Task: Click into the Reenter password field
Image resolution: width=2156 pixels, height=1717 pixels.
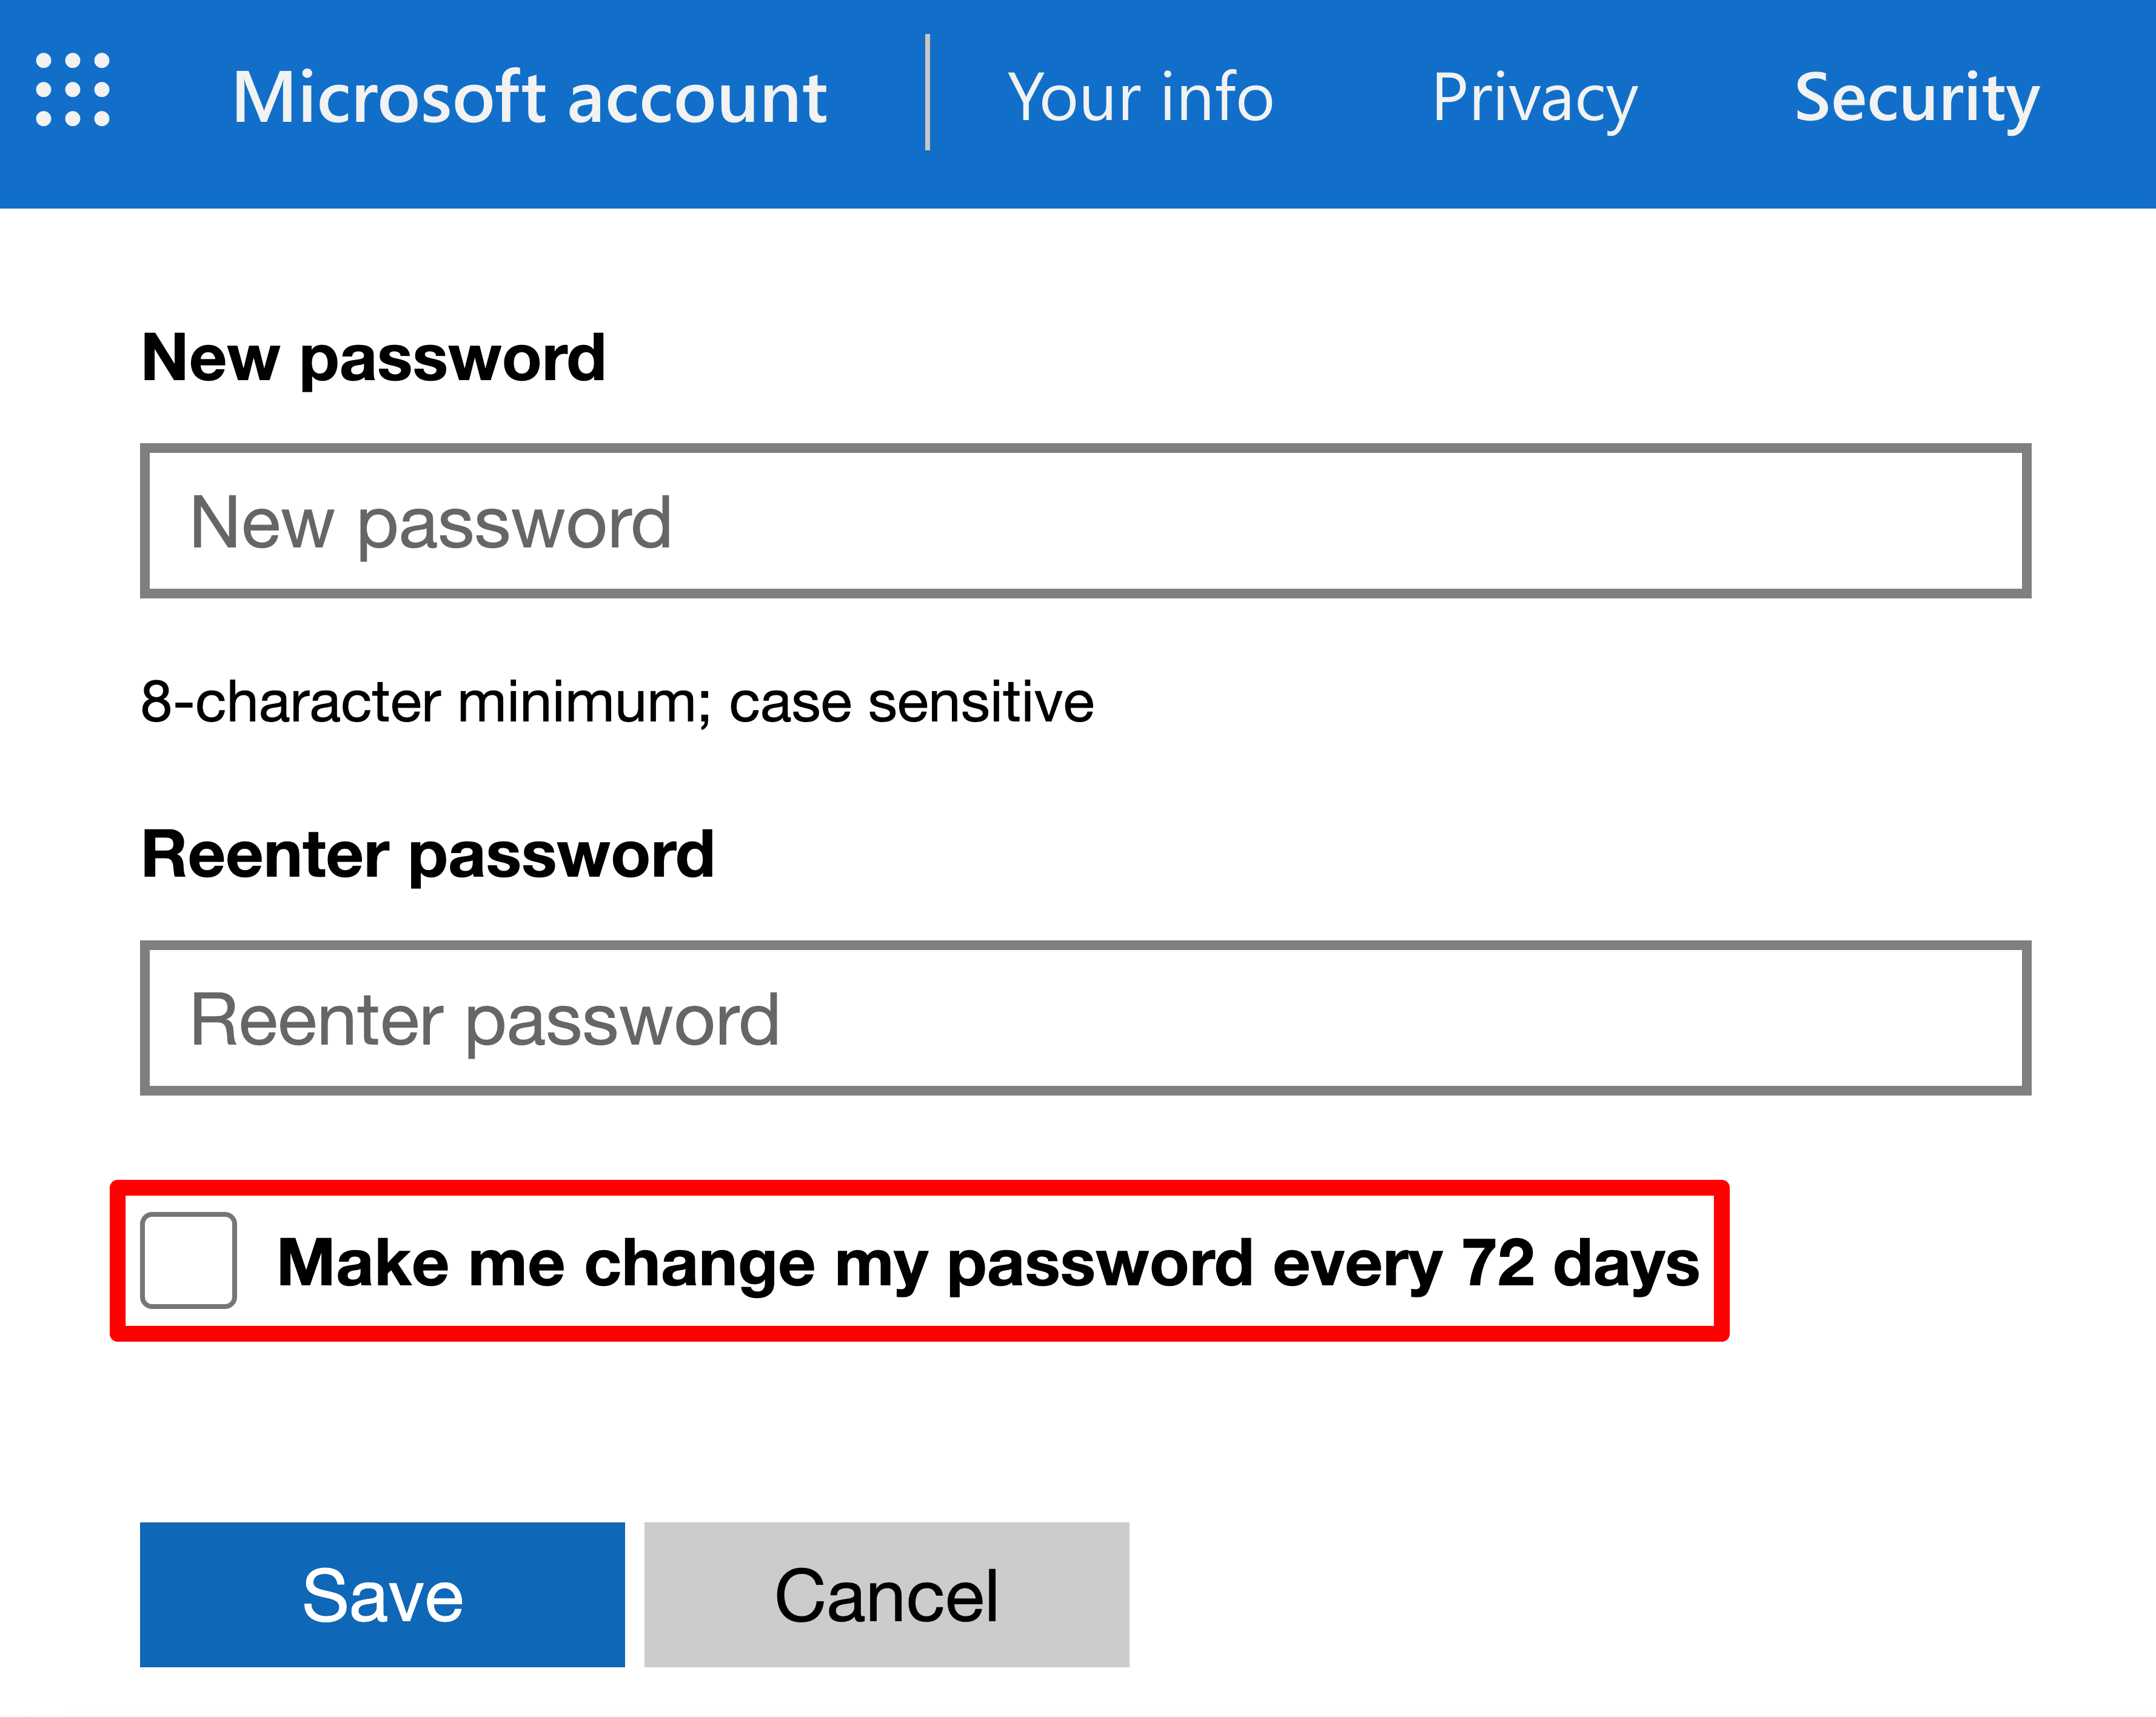Action: coord(1085,1018)
